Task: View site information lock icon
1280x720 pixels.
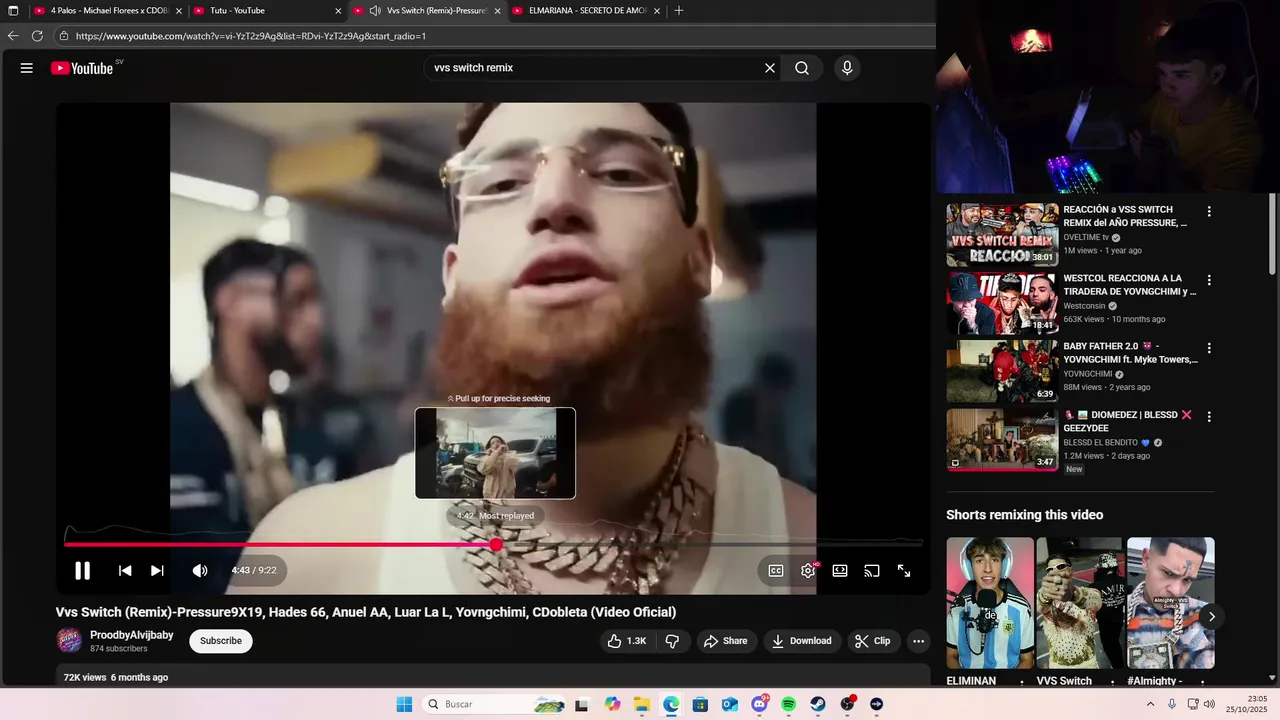Action: (64, 36)
